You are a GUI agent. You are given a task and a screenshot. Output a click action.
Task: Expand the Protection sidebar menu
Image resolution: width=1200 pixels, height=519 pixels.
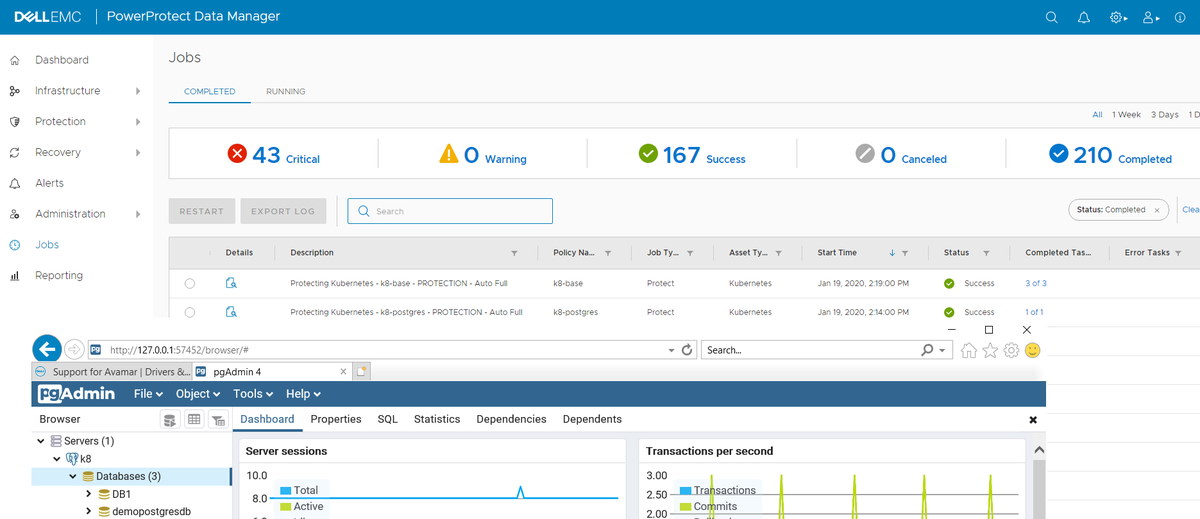click(x=138, y=122)
